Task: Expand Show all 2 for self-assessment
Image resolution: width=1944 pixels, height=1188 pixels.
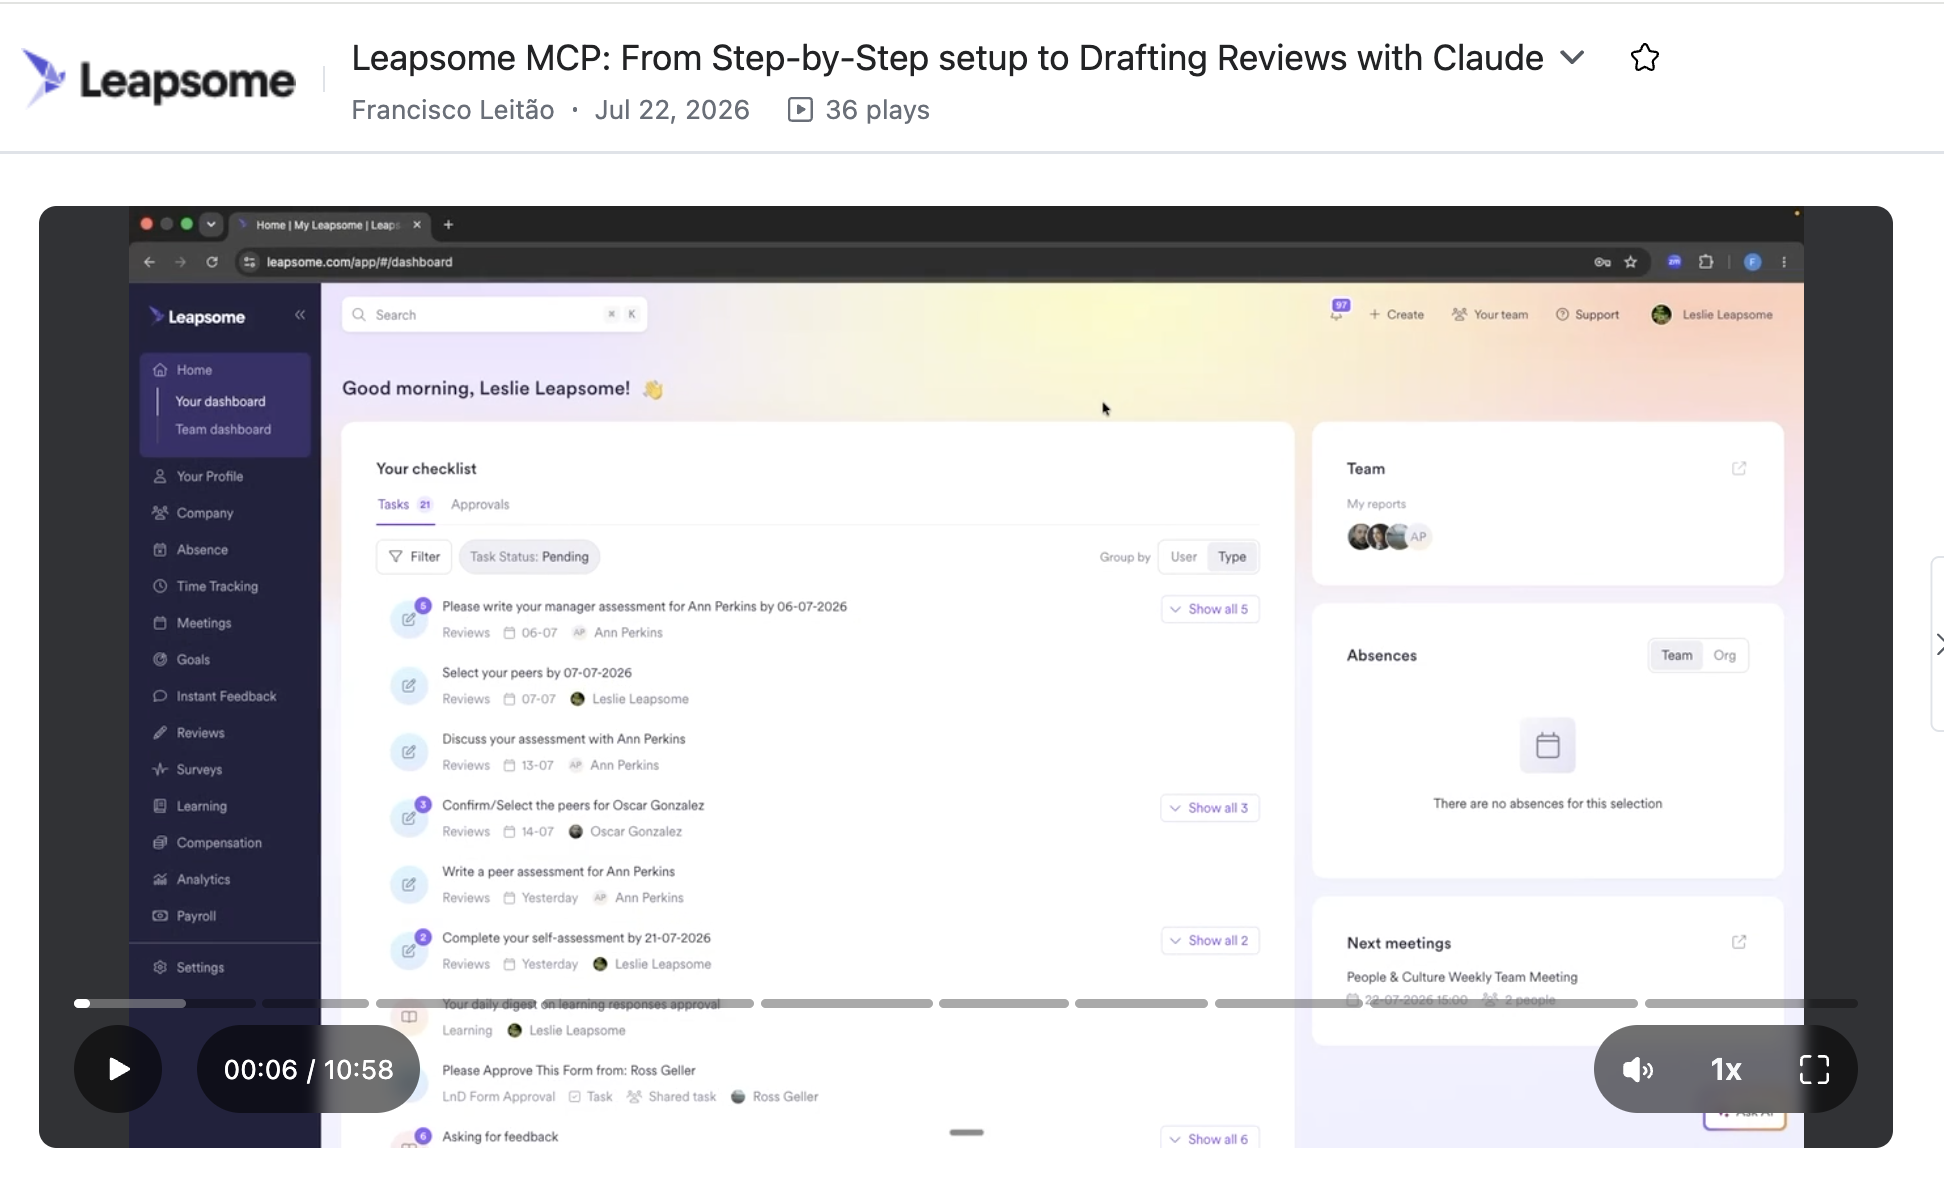Action: click(x=1210, y=940)
